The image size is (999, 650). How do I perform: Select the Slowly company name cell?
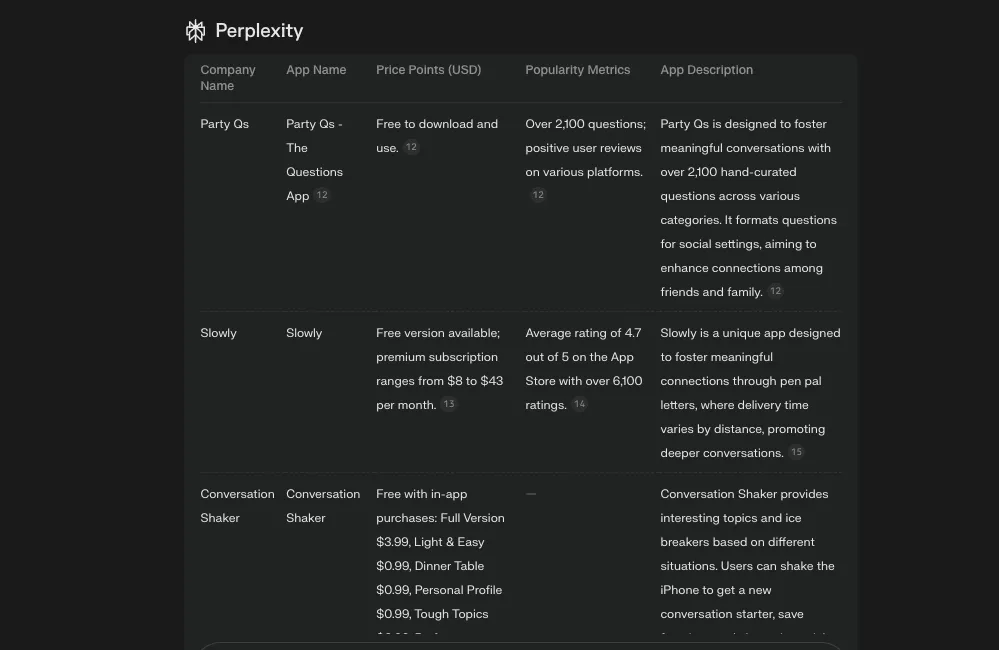(219, 333)
